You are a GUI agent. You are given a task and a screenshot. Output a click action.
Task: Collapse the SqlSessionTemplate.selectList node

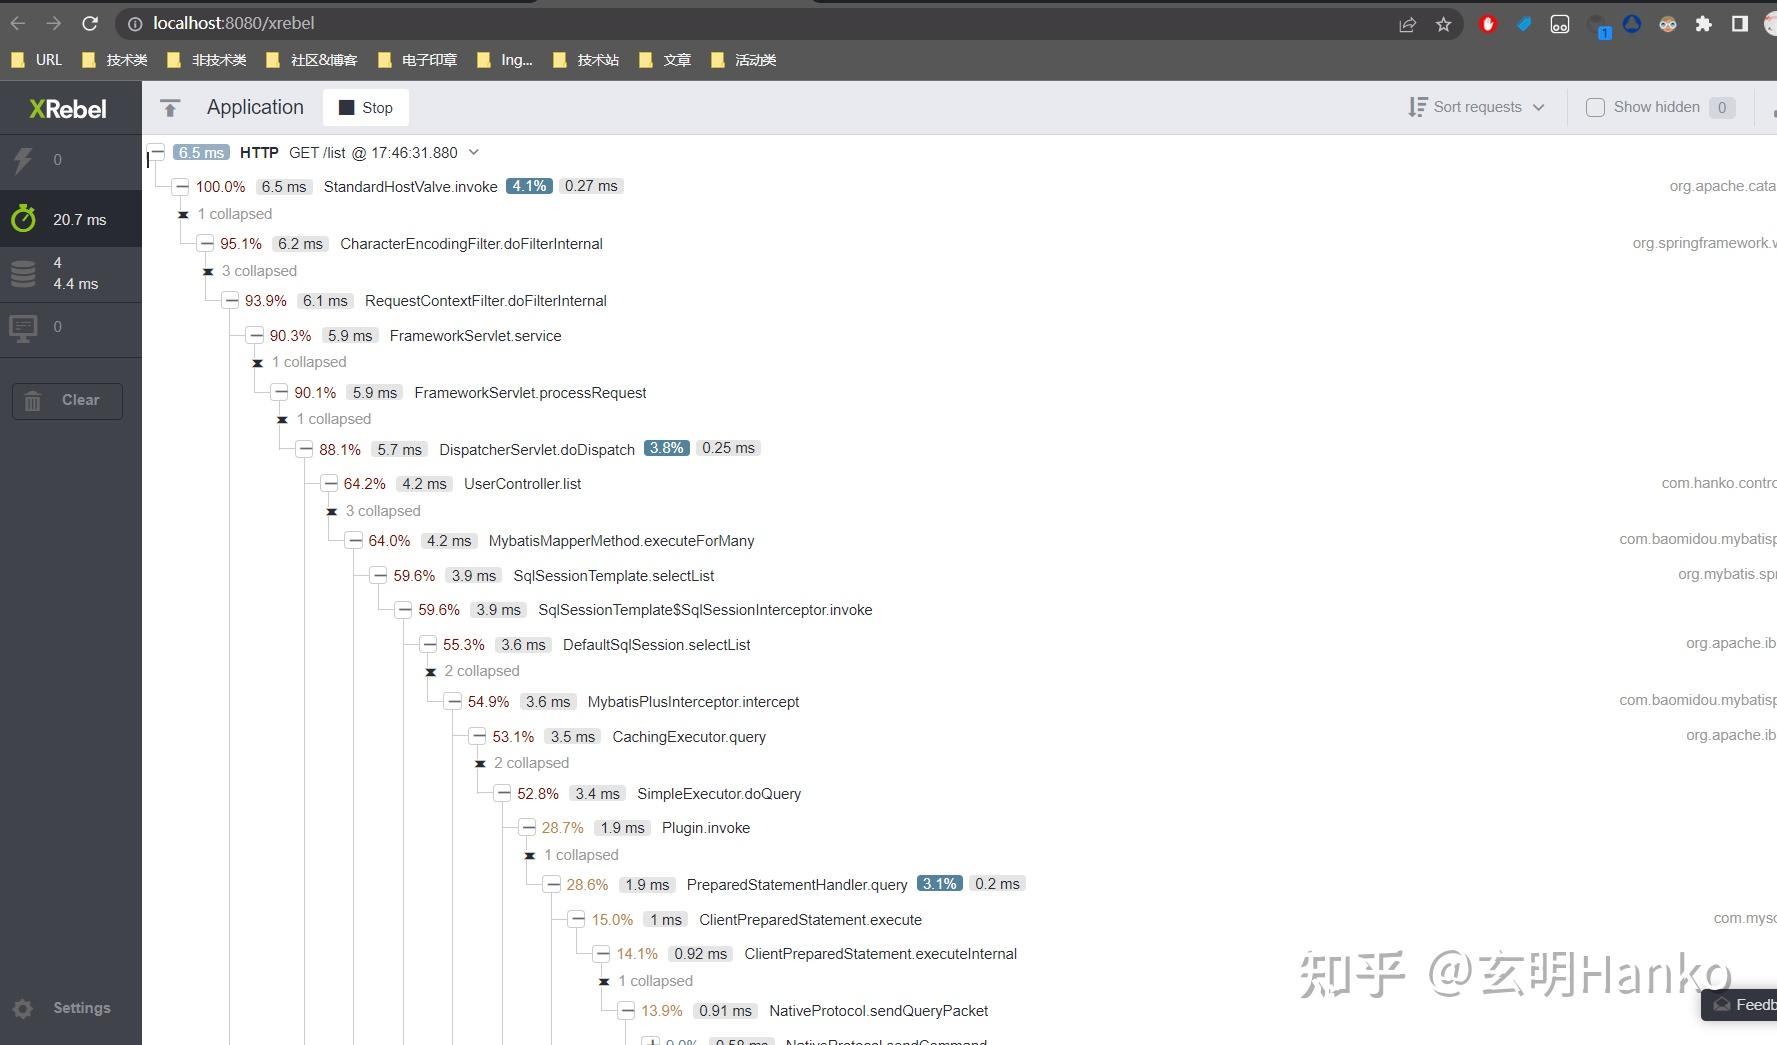[379, 576]
